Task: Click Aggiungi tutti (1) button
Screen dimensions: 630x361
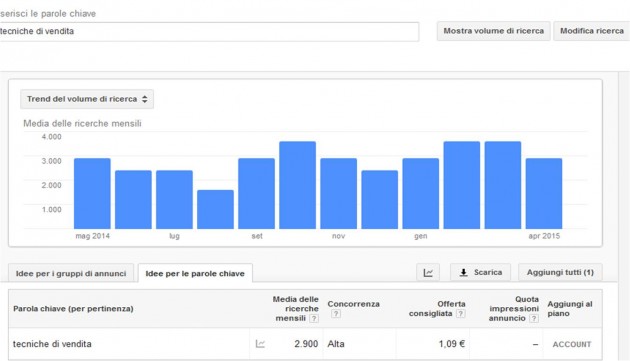Action: coord(560,273)
